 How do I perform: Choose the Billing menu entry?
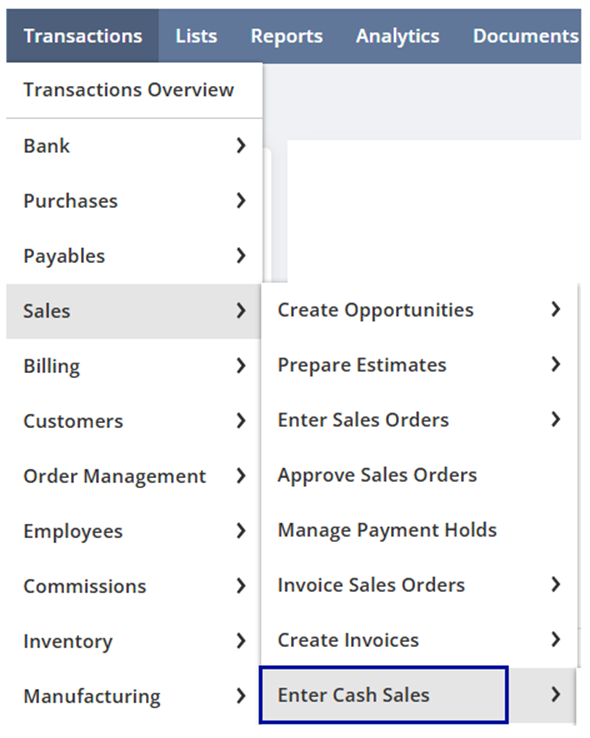[134, 366]
